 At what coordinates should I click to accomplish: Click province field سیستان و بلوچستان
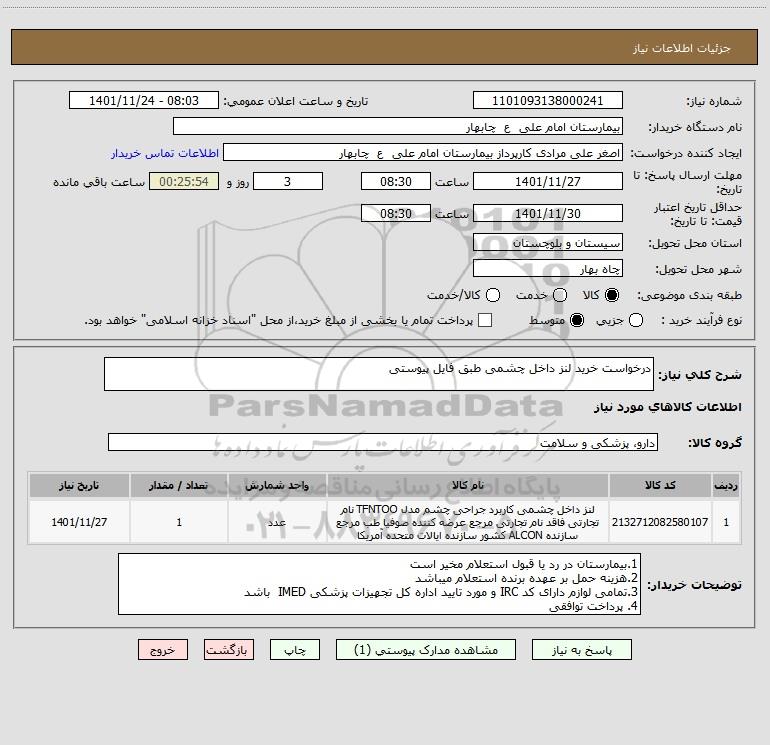pyautogui.click(x=548, y=243)
